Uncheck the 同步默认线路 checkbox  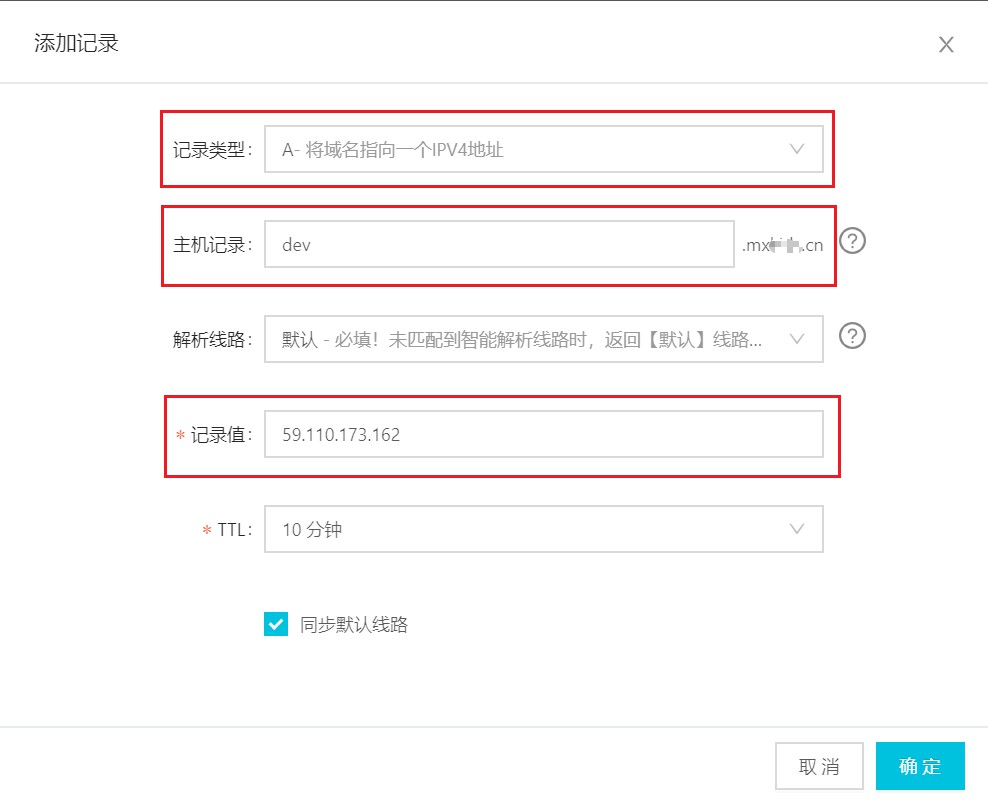click(x=276, y=625)
